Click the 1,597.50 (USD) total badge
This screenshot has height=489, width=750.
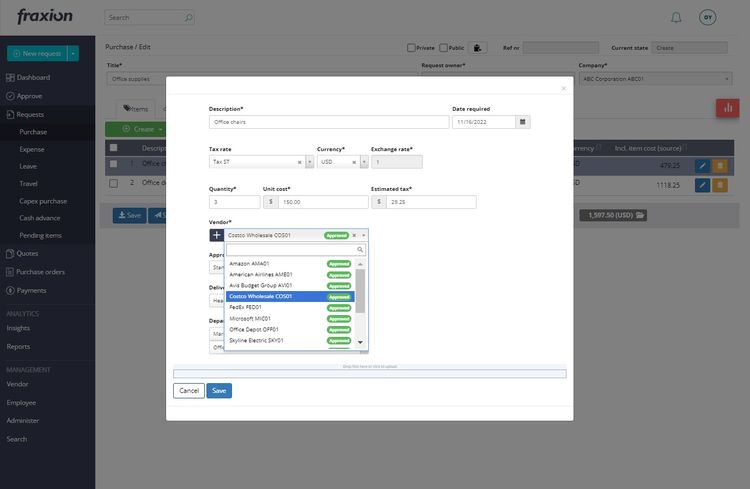pyautogui.click(x=614, y=215)
